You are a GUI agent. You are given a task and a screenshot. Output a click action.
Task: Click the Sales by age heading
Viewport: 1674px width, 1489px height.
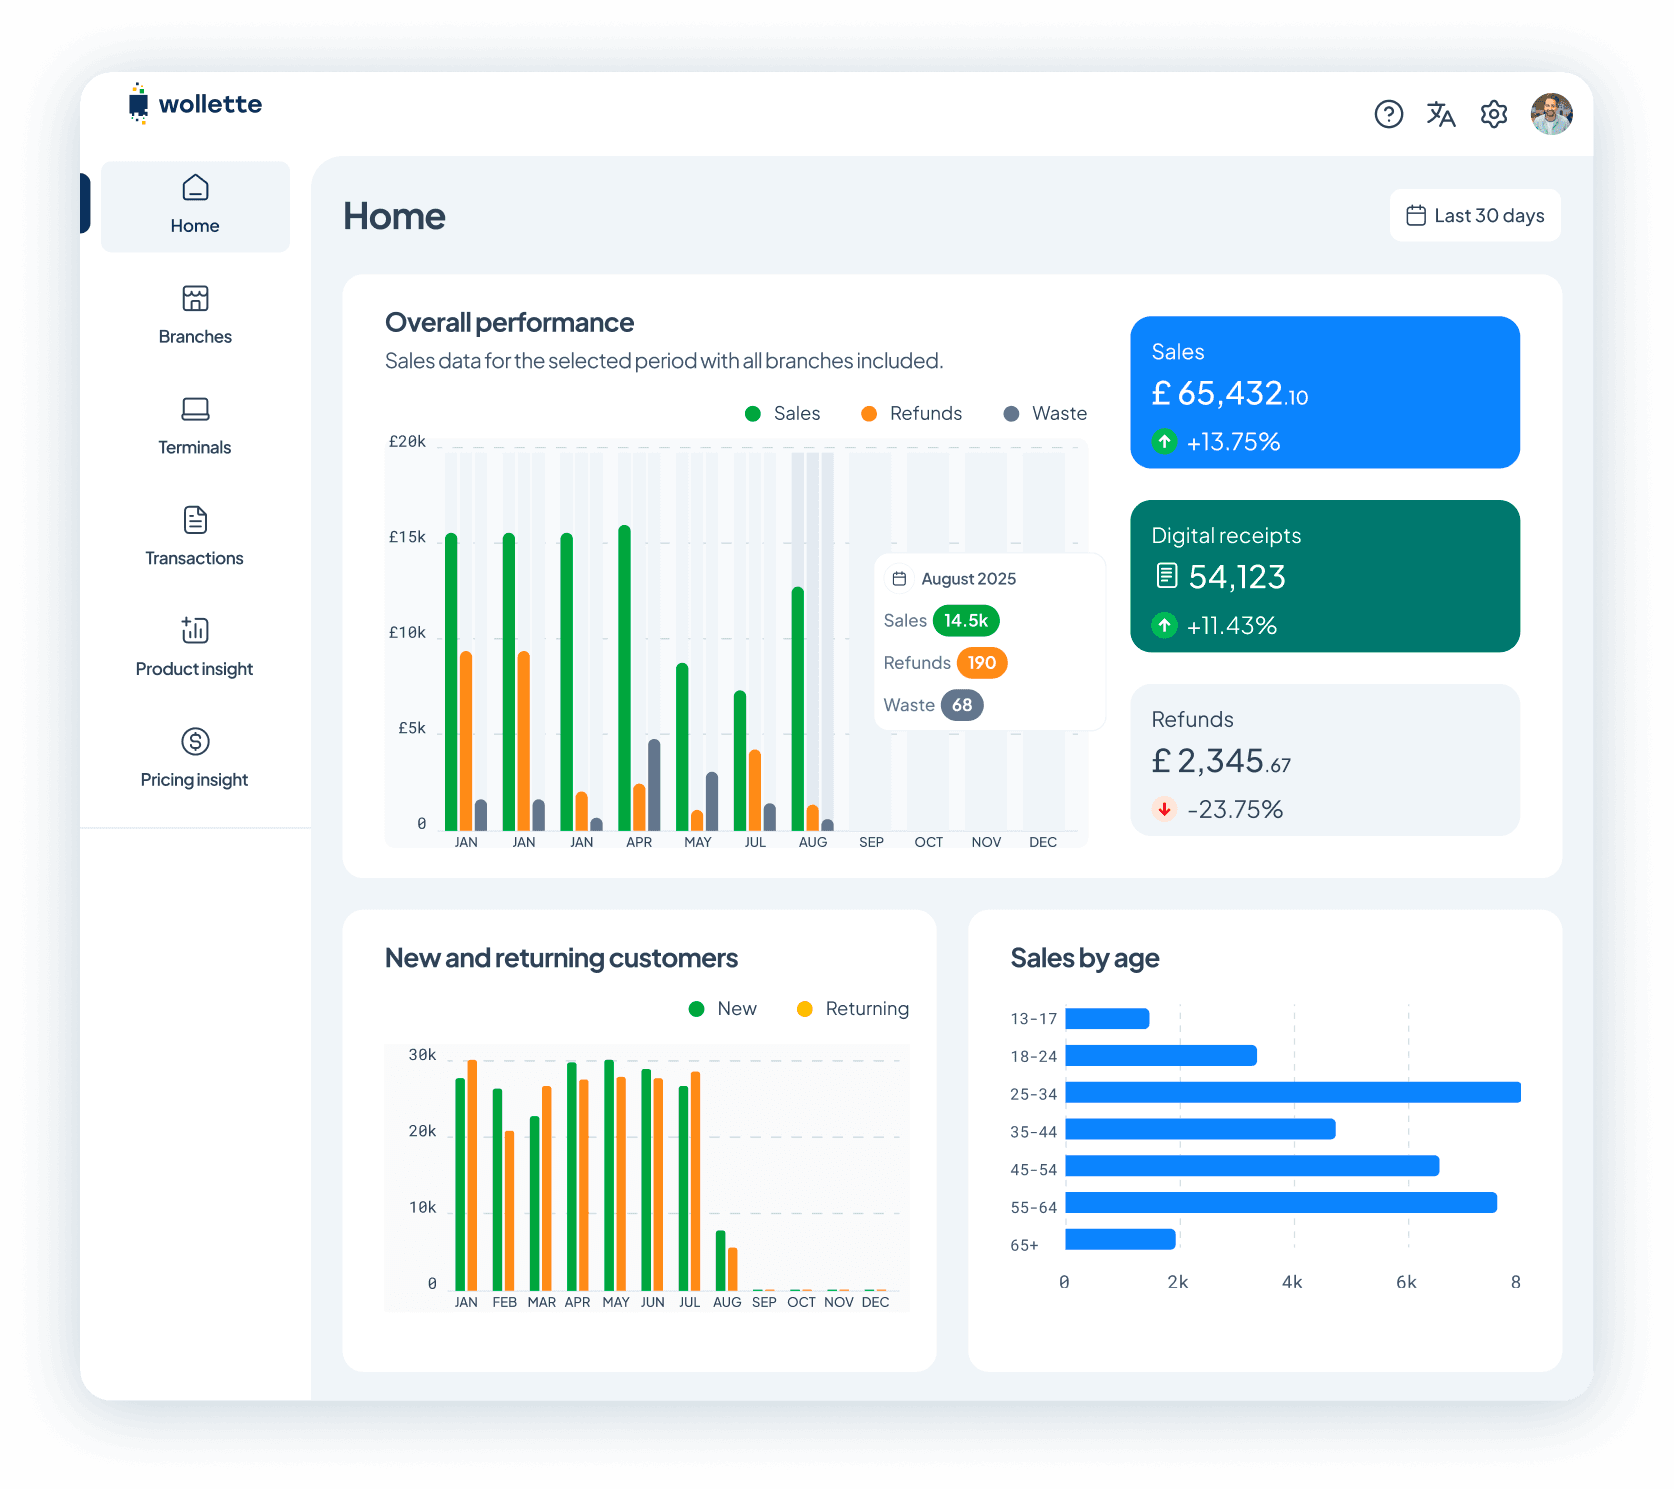pyautogui.click(x=1085, y=959)
